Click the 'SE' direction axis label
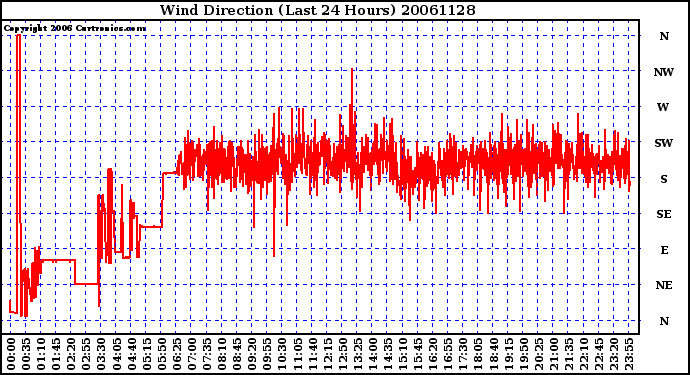 tap(664, 214)
